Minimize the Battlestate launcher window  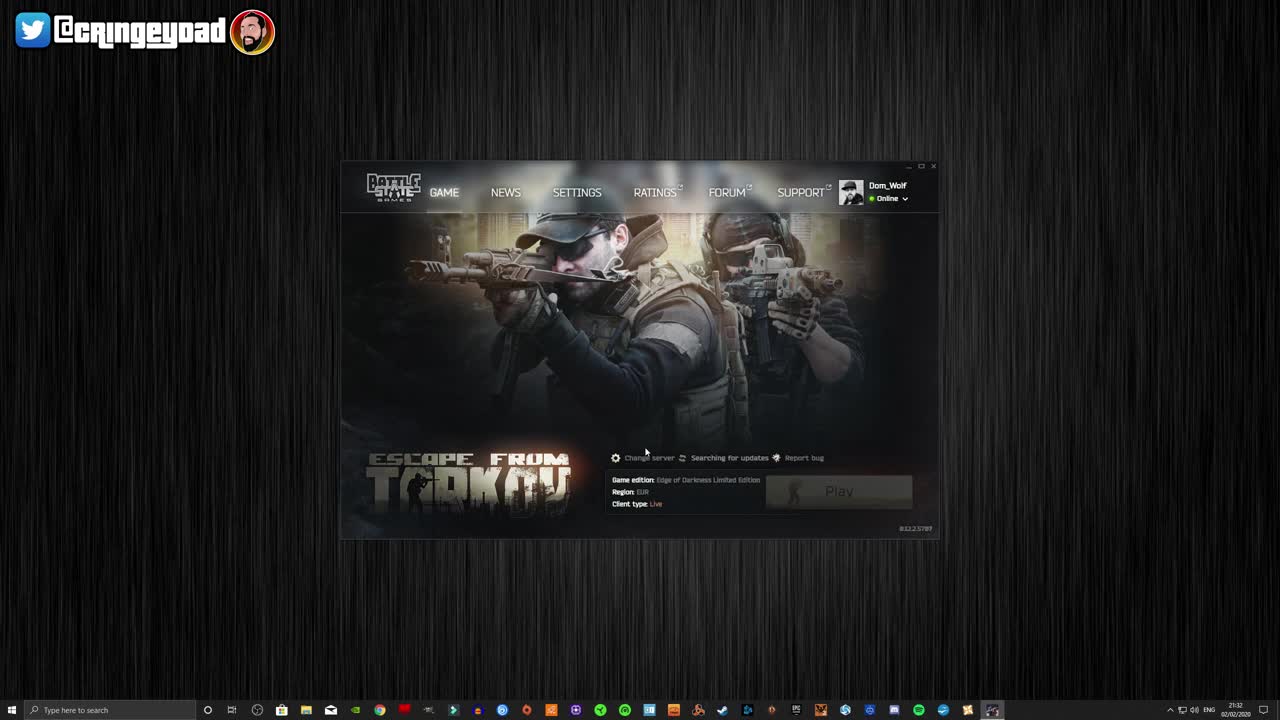(x=909, y=166)
